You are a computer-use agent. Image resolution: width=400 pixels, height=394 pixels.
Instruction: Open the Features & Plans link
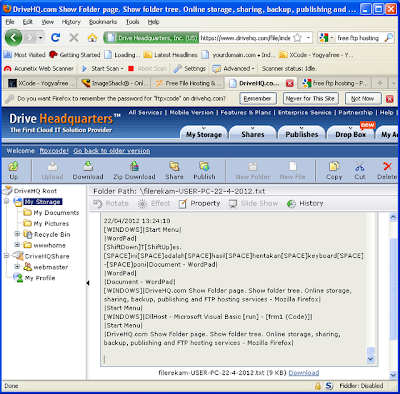click(x=246, y=113)
